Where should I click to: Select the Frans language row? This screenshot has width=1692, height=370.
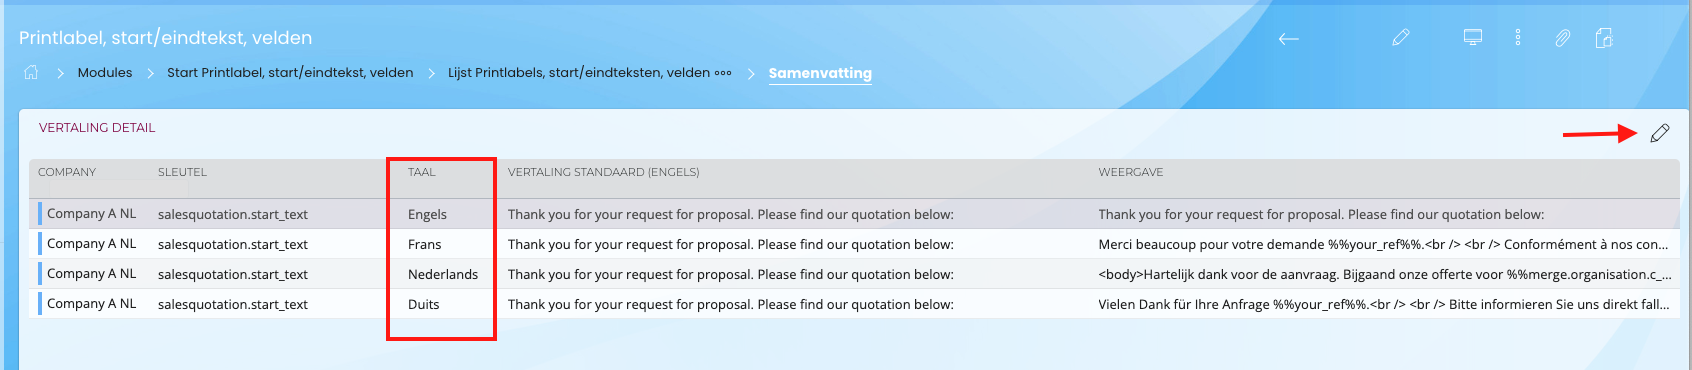854,244
